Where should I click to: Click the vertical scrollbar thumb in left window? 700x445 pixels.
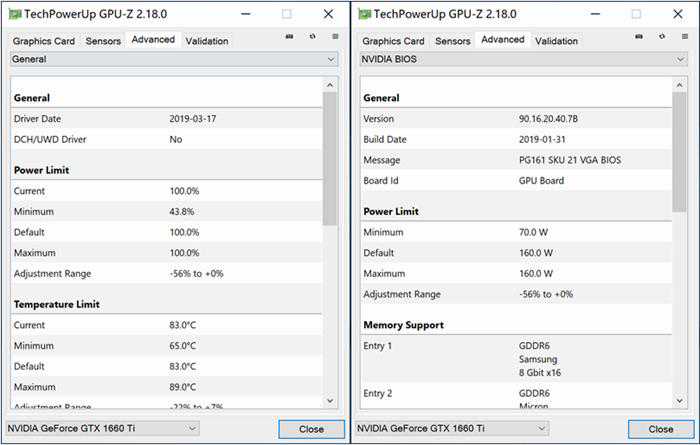click(x=330, y=160)
